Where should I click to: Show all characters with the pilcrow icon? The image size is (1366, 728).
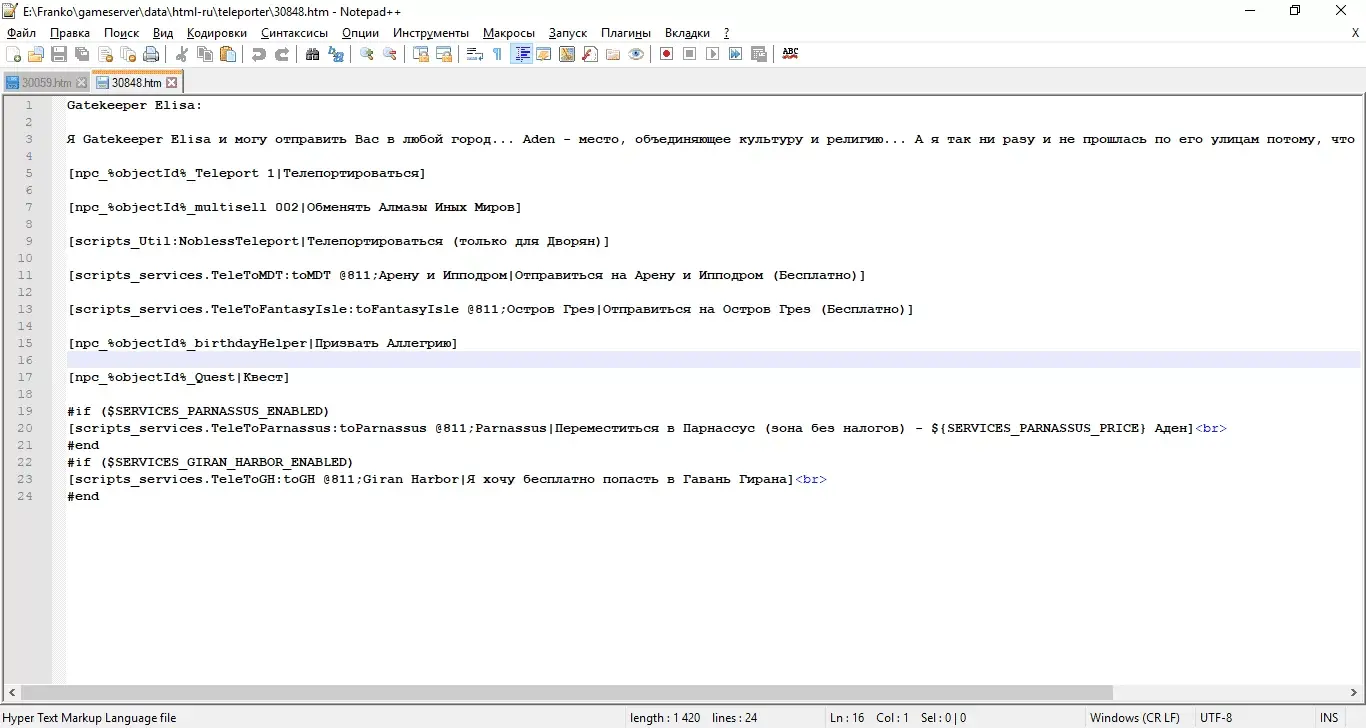tap(498, 54)
